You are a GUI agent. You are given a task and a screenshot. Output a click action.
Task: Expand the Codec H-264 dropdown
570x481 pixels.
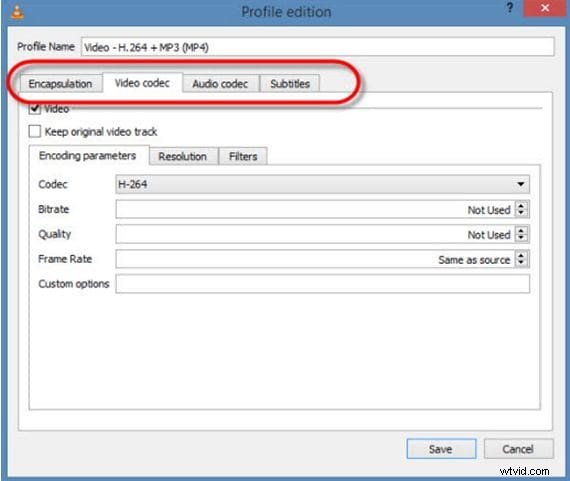pyautogui.click(x=322, y=184)
